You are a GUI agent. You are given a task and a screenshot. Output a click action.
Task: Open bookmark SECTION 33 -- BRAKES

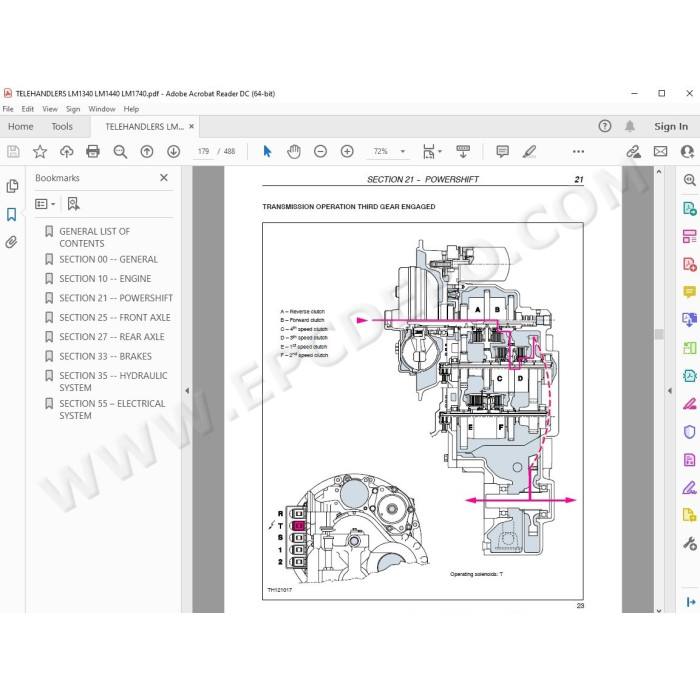click(105, 356)
